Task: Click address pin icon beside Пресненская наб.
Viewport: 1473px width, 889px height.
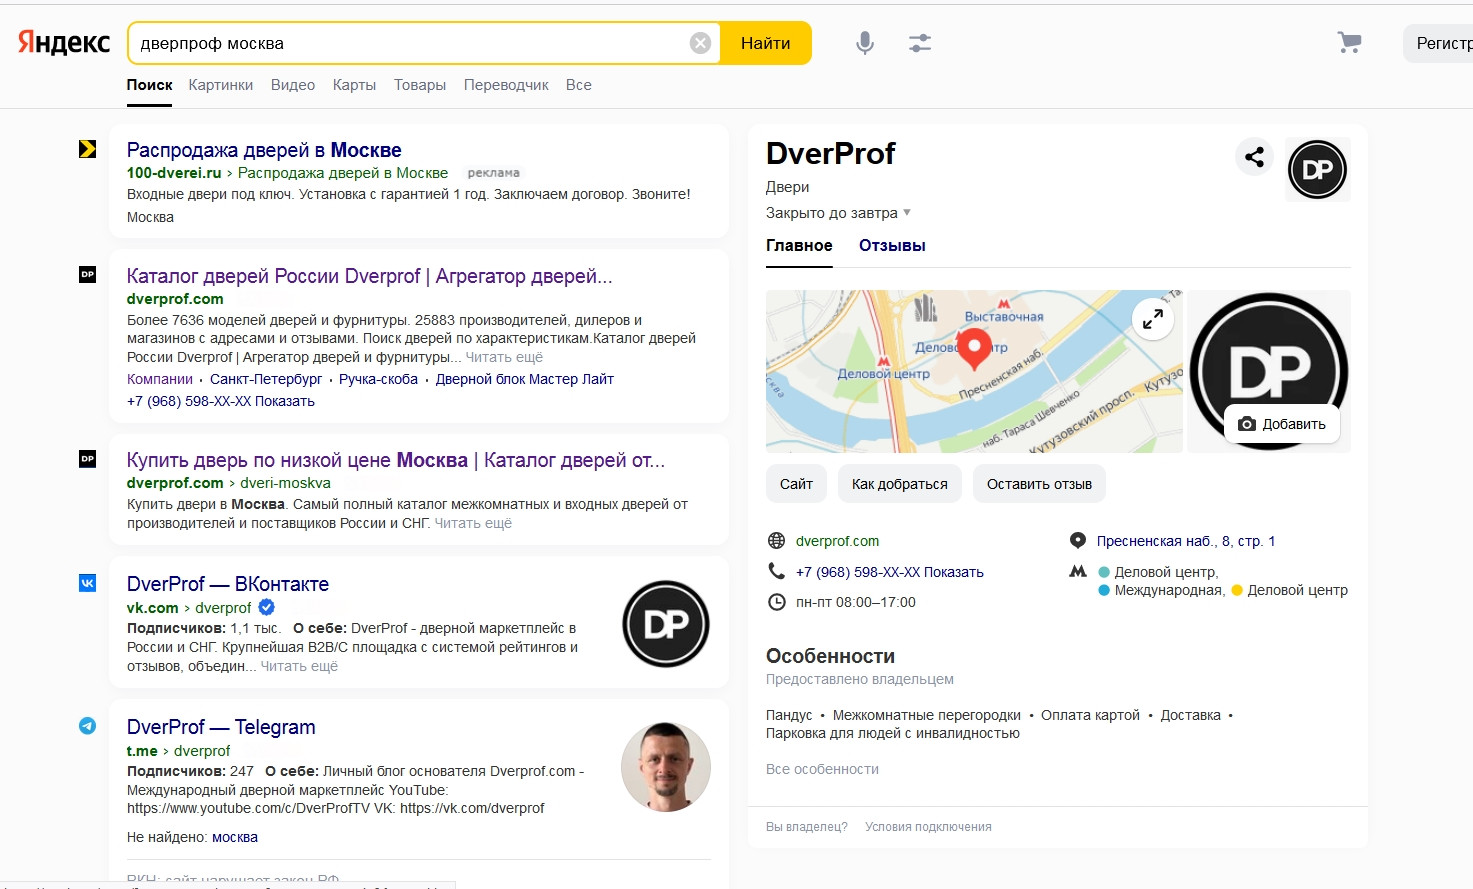Action: [1078, 540]
